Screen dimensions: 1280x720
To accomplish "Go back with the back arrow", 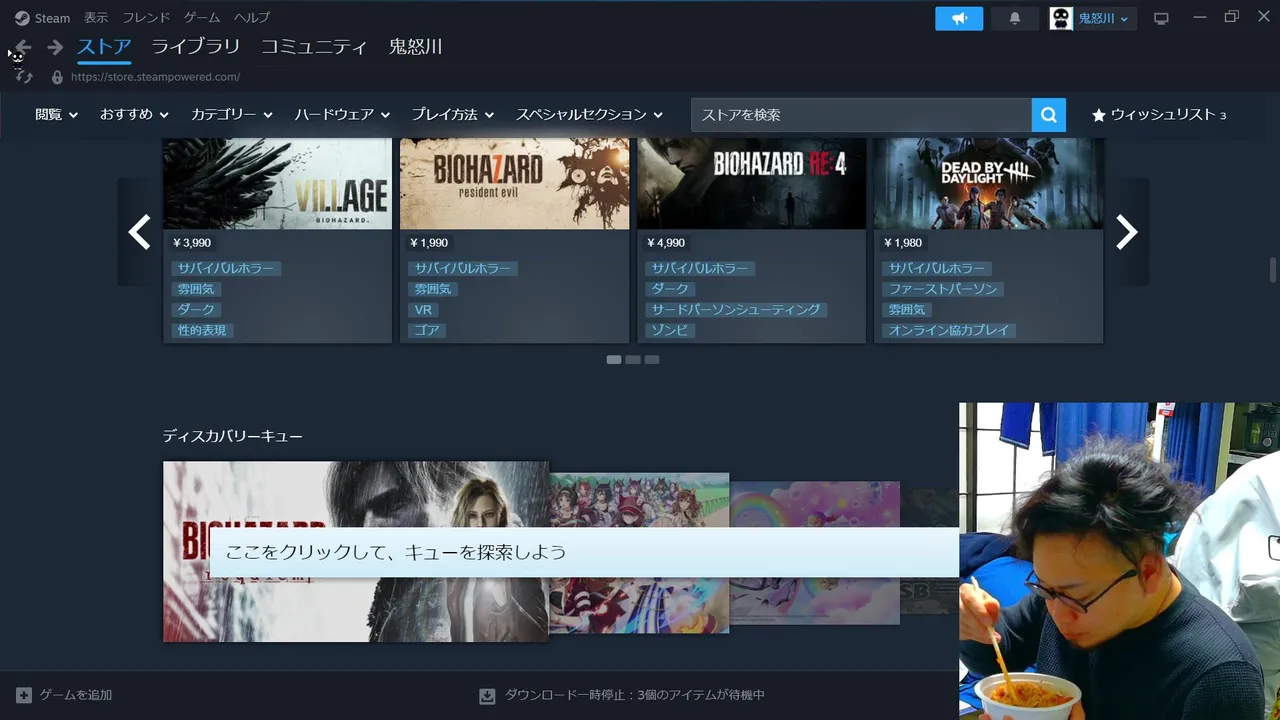I will click(23, 47).
